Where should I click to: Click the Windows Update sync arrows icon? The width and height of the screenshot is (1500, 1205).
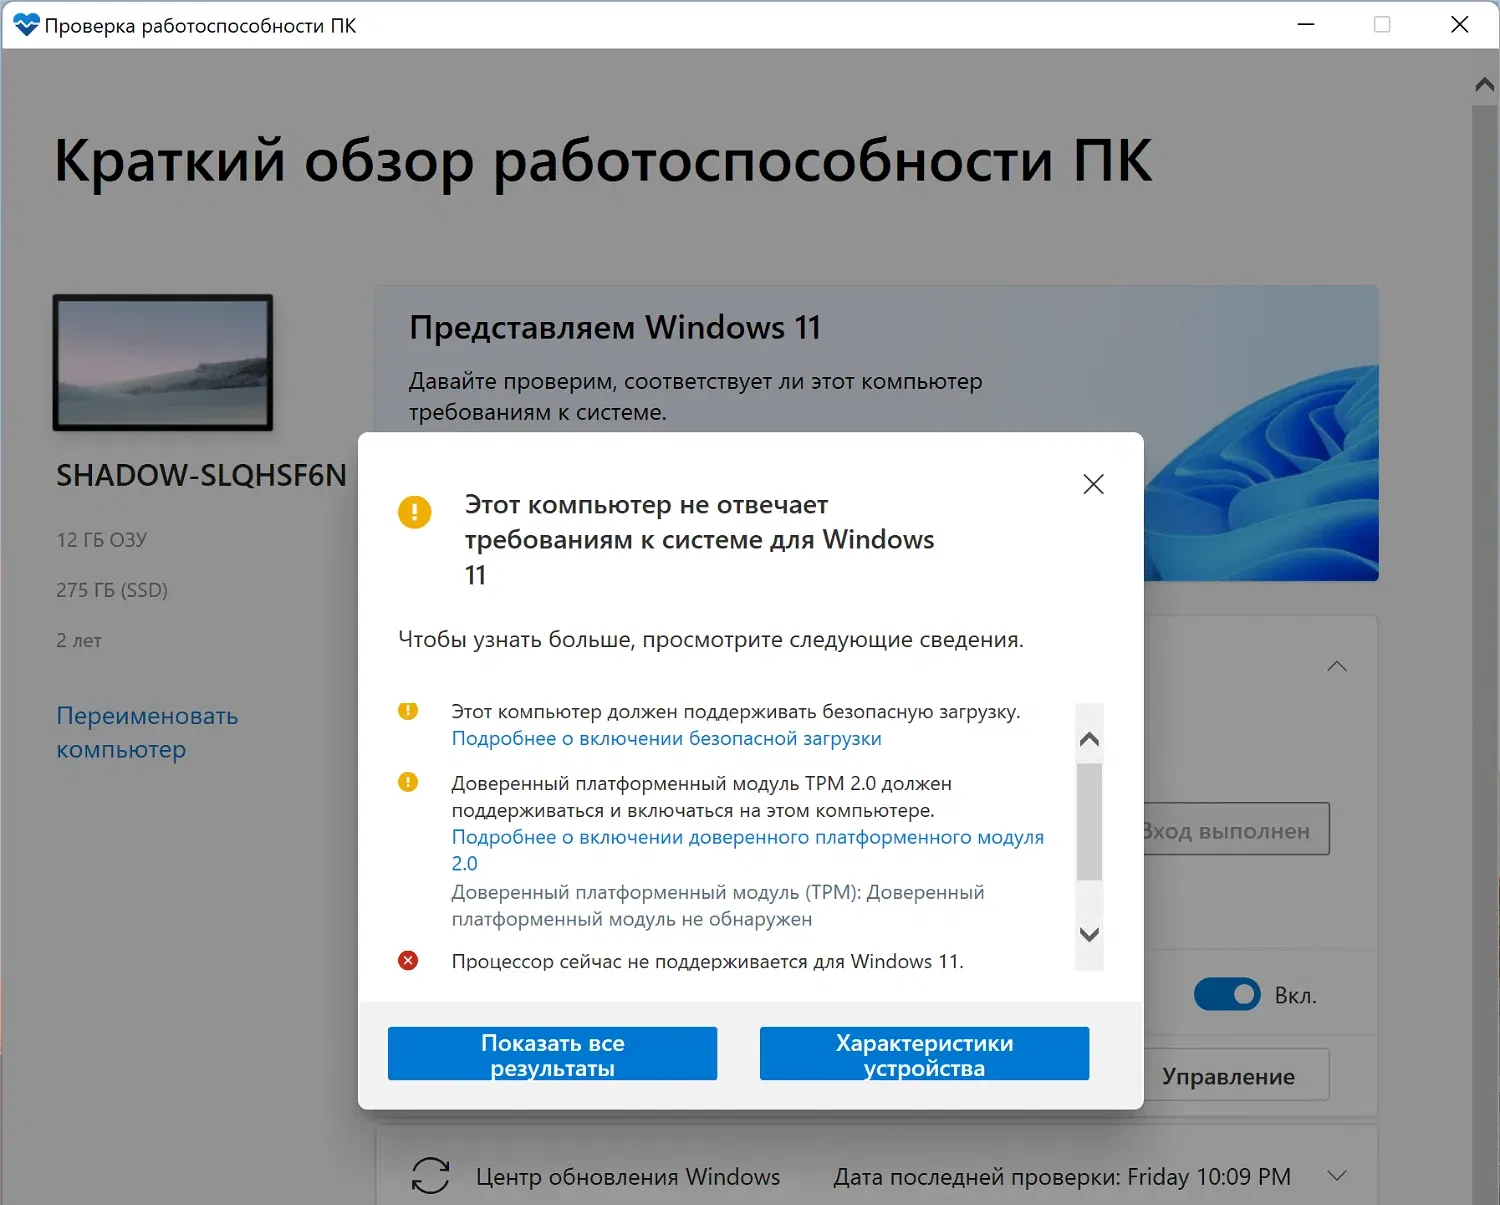[x=430, y=1176]
